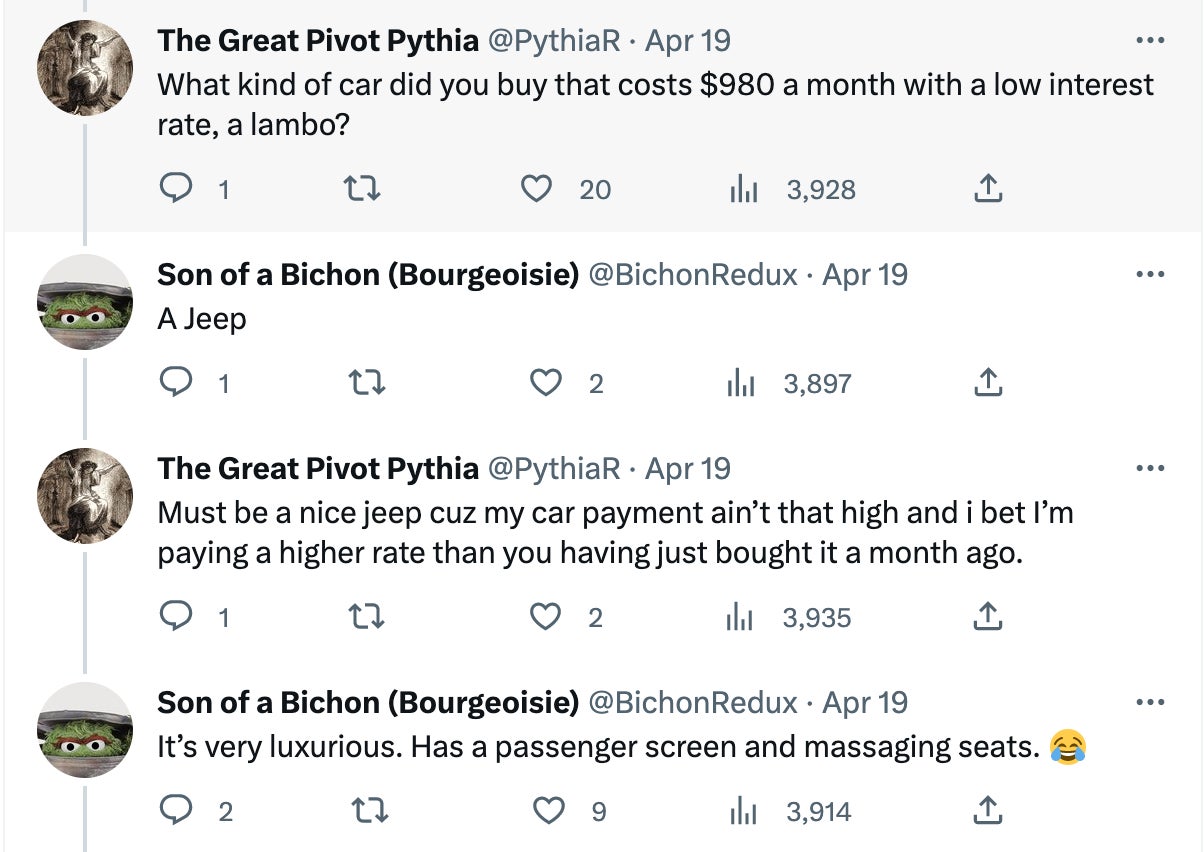Reply to the 'A Jeep' tweet
The image size is (1204, 852).
click(176, 383)
